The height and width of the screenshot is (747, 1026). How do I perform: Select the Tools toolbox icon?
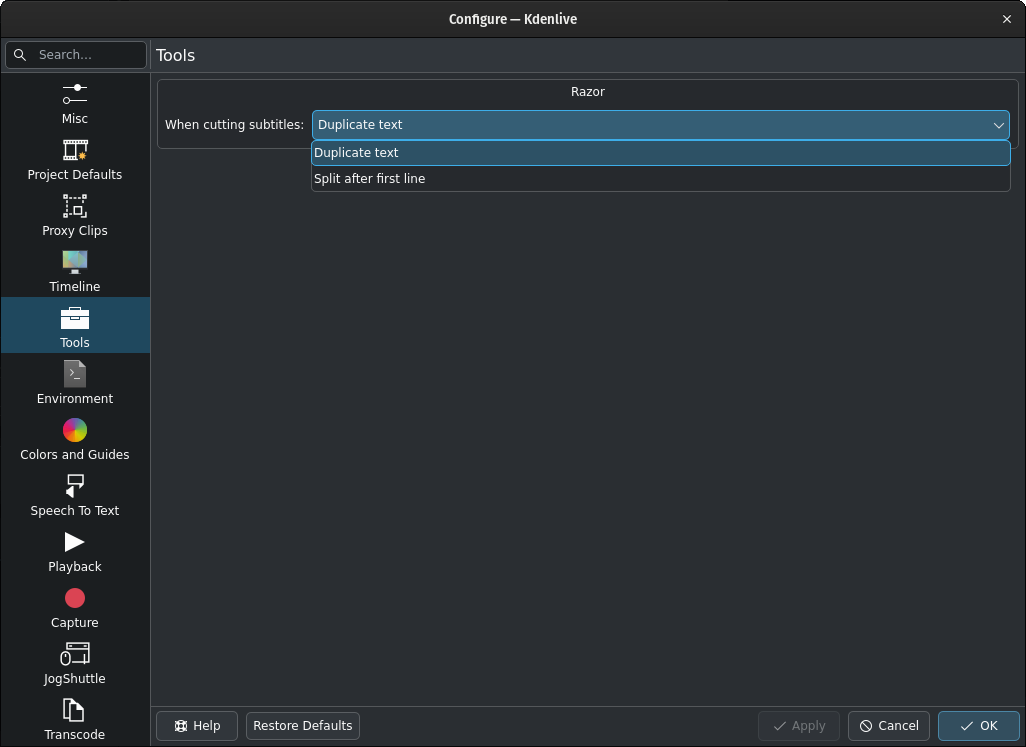pyautogui.click(x=75, y=318)
